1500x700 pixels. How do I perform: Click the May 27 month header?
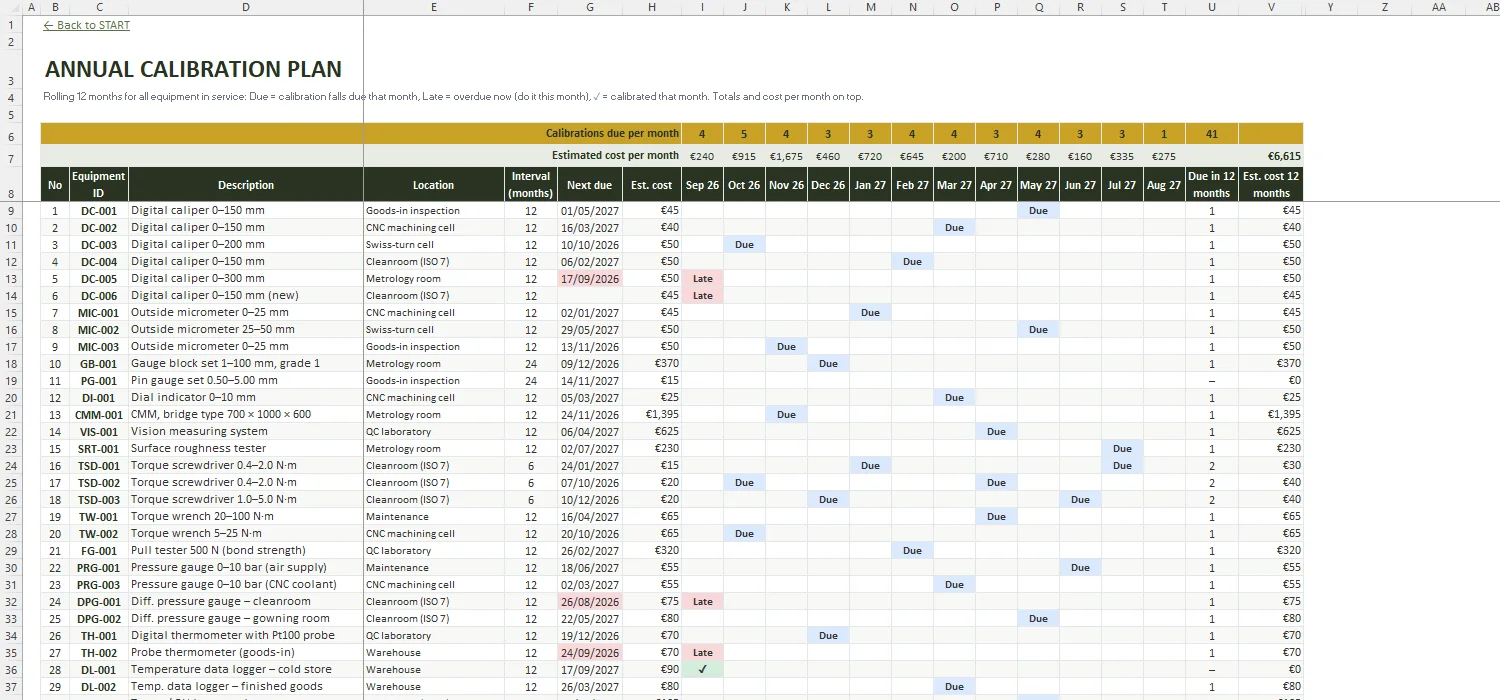tap(1038, 185)
